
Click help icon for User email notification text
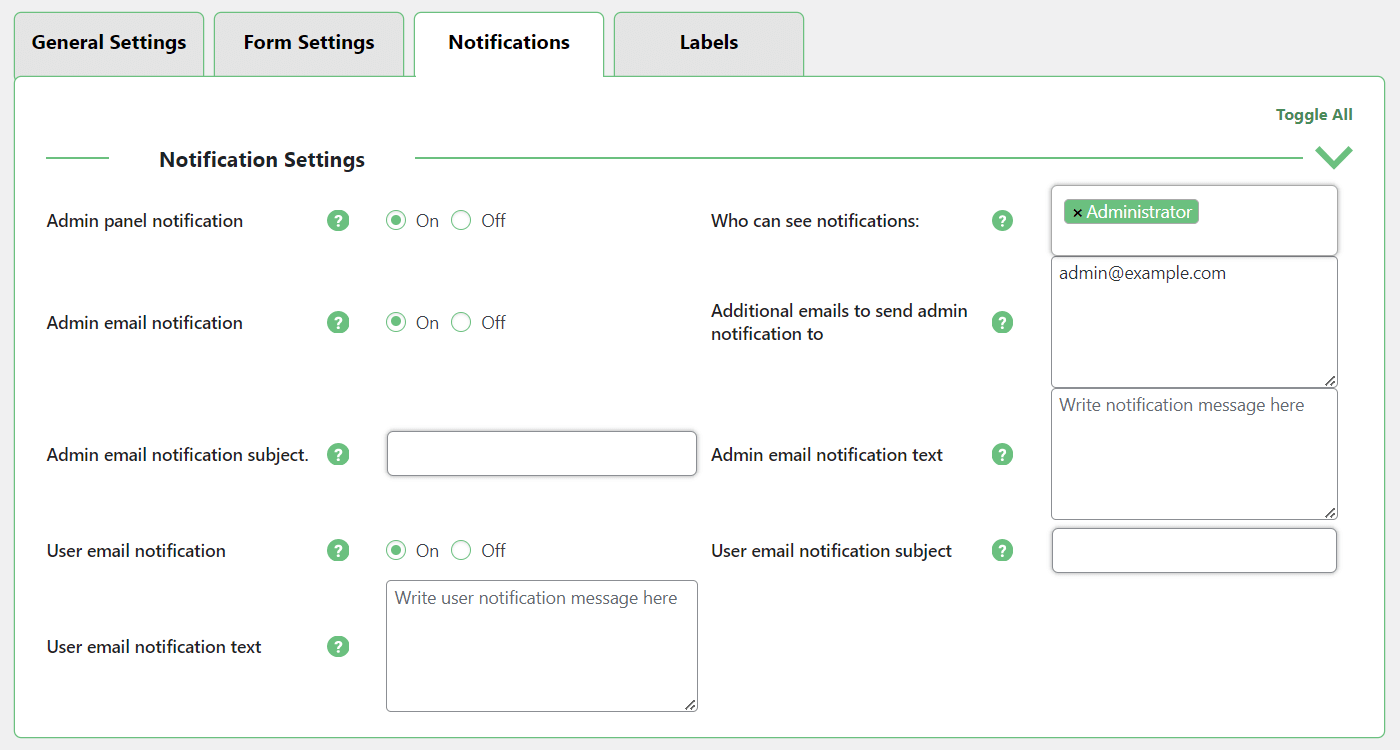pyautogui.click(x=338, y=647)
